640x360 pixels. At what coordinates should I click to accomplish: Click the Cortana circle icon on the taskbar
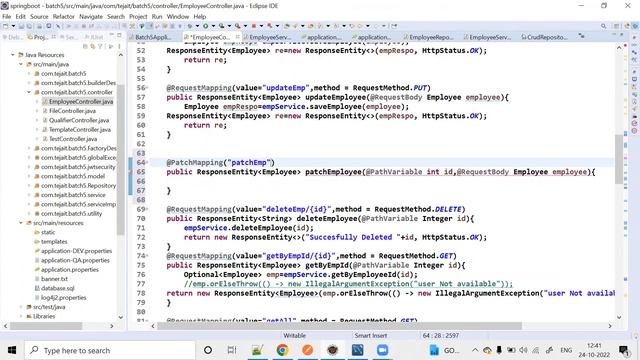tap(208, 350)
